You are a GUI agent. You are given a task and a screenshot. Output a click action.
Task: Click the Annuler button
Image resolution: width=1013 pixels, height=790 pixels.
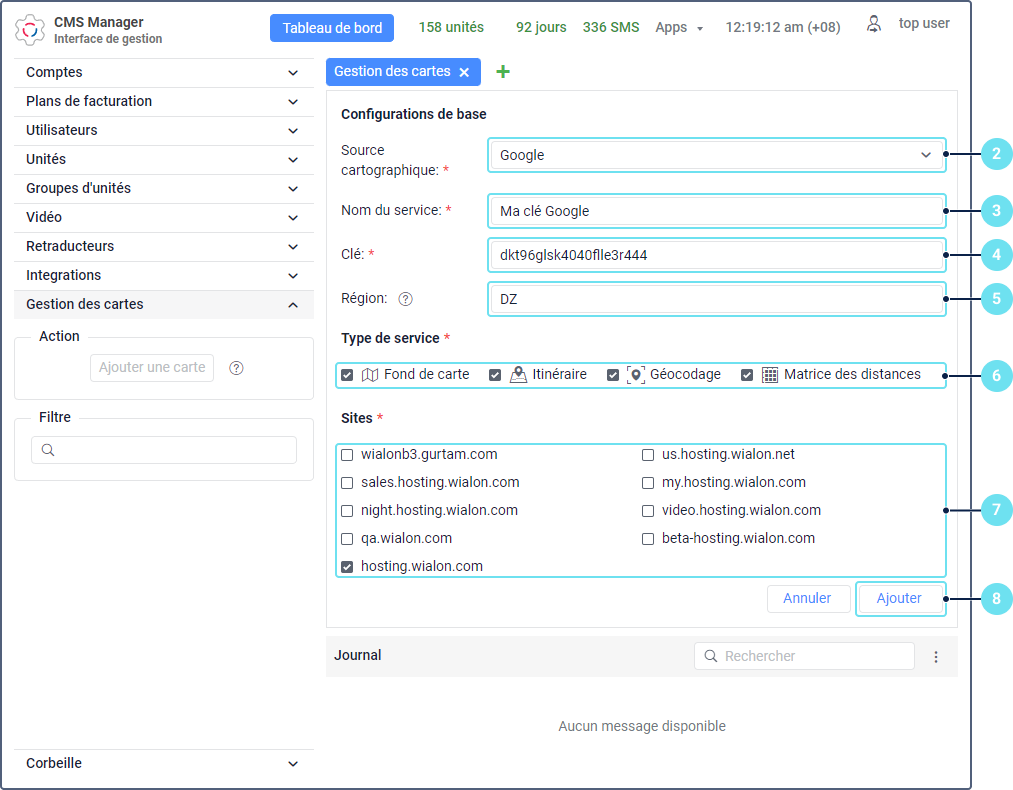808,599
